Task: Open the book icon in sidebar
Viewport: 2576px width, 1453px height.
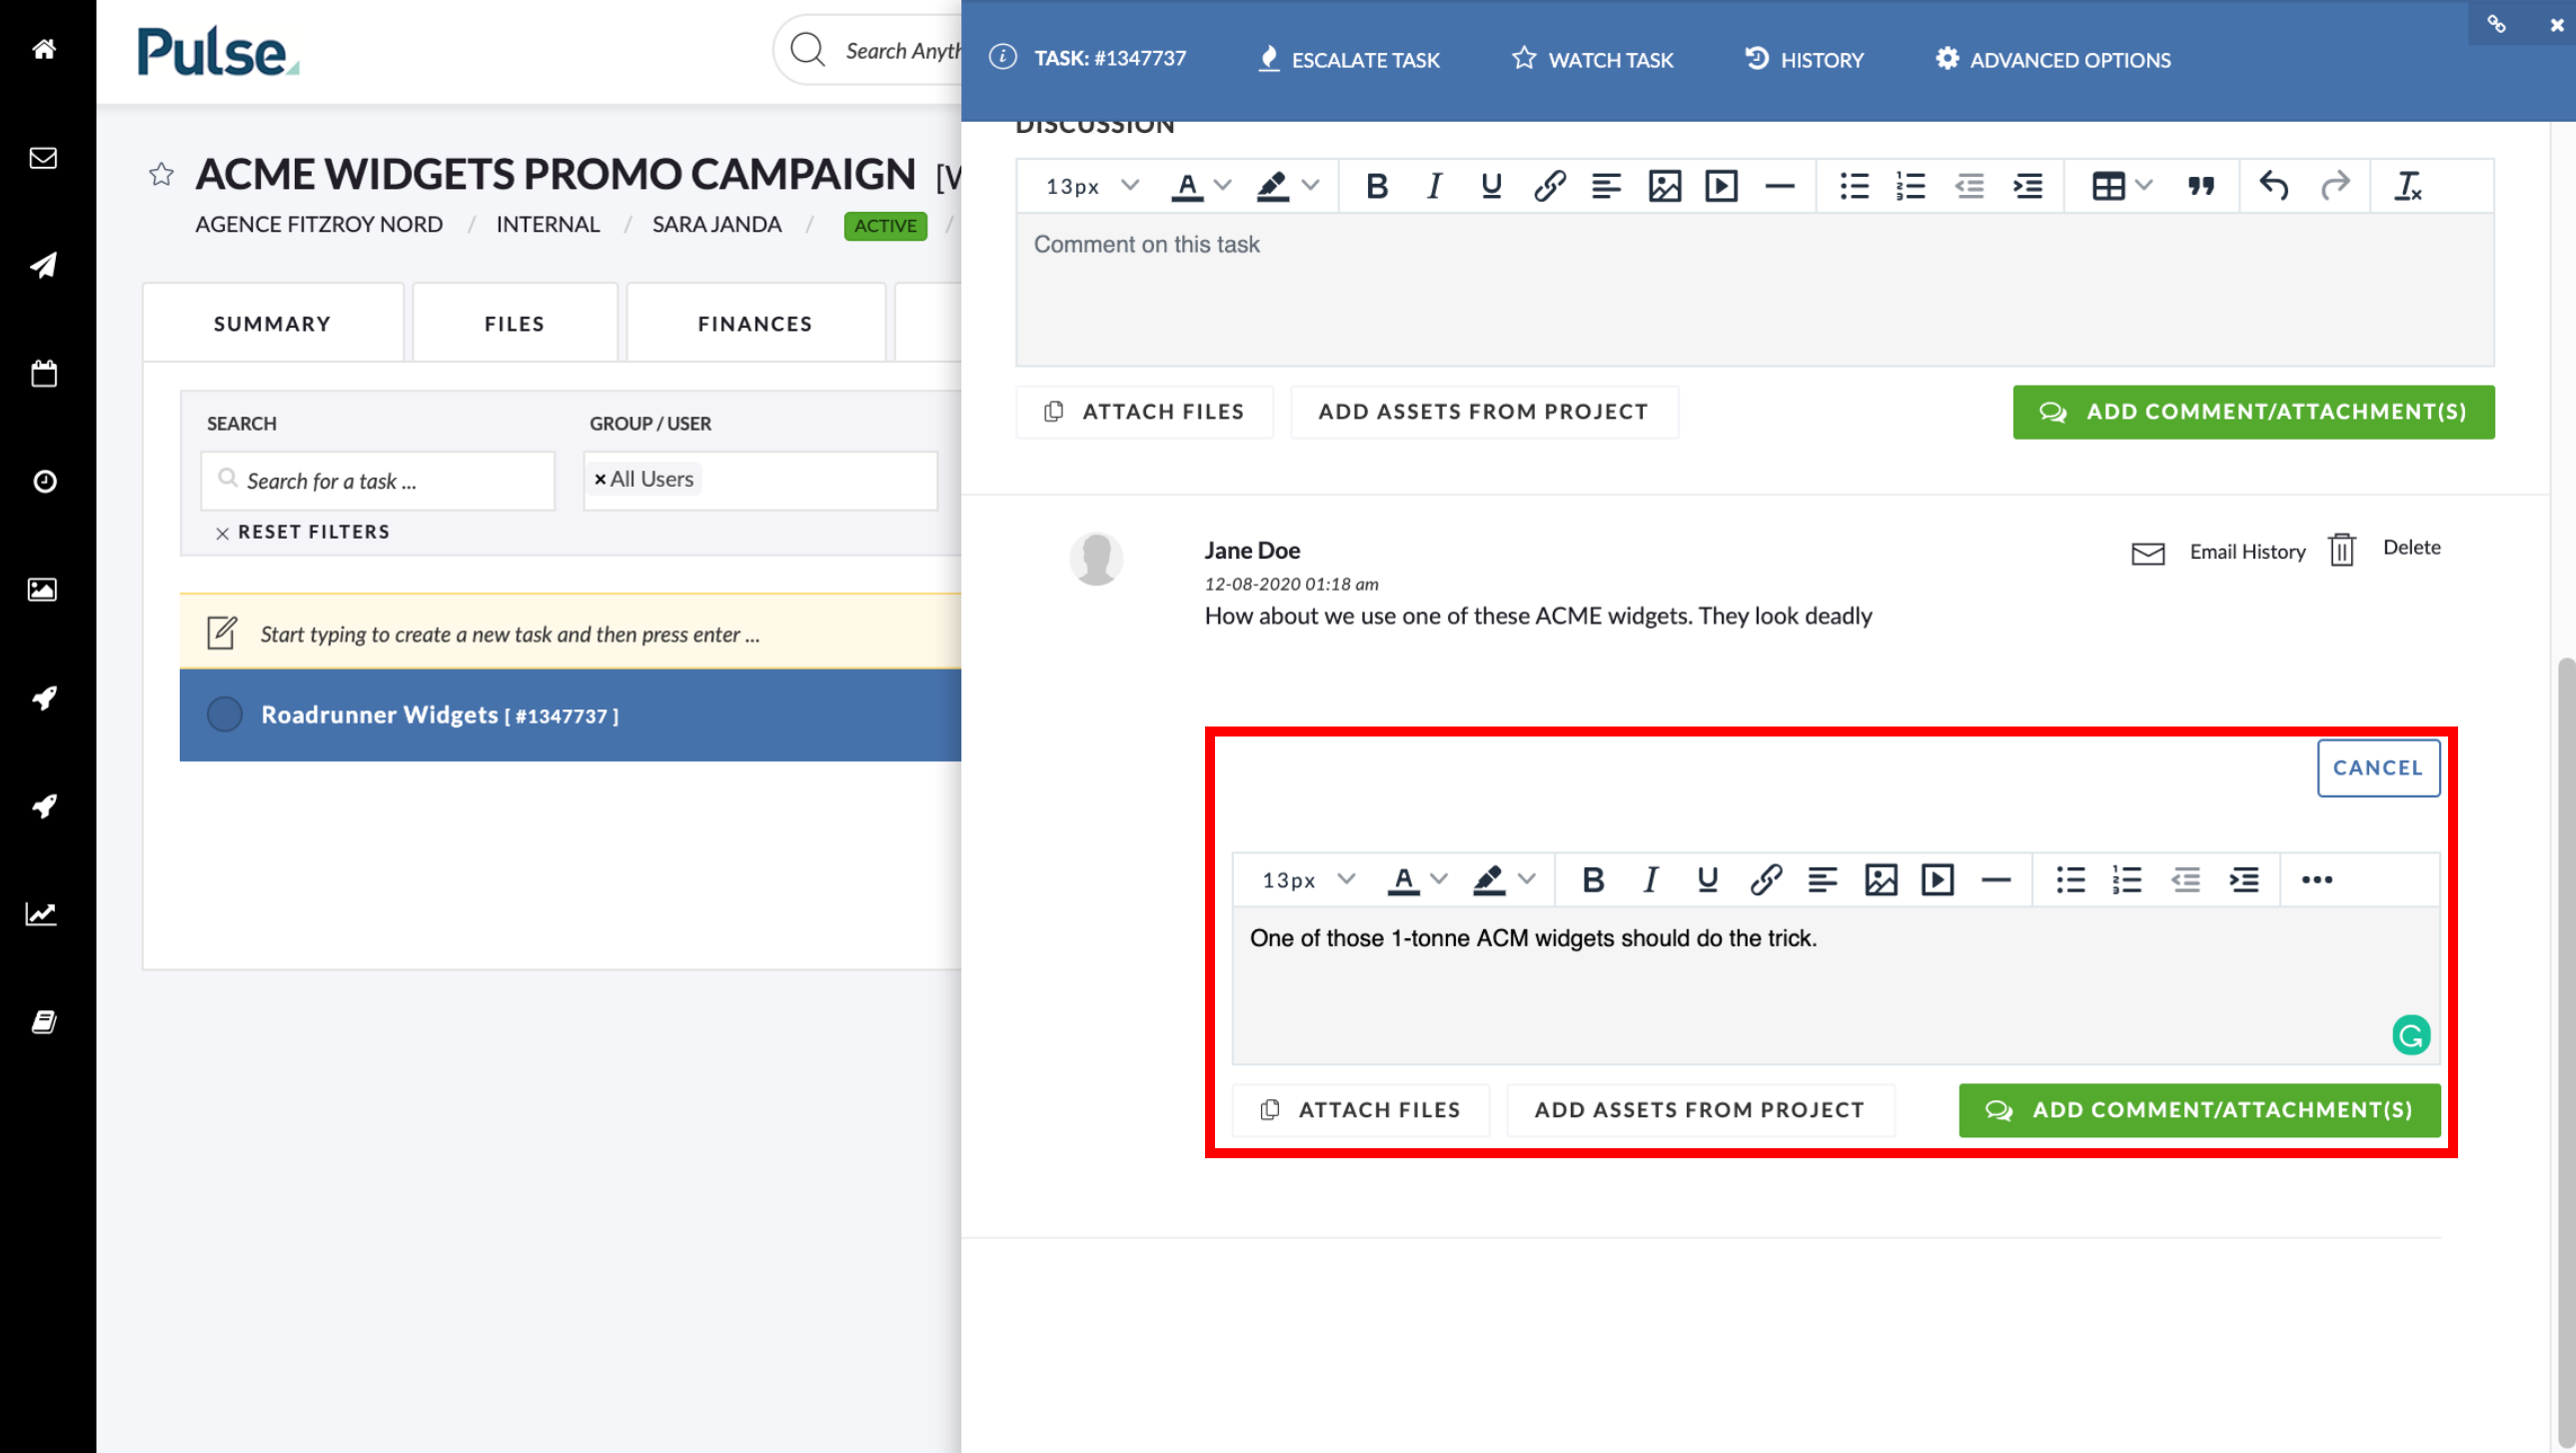Action: coord(43,1021)
